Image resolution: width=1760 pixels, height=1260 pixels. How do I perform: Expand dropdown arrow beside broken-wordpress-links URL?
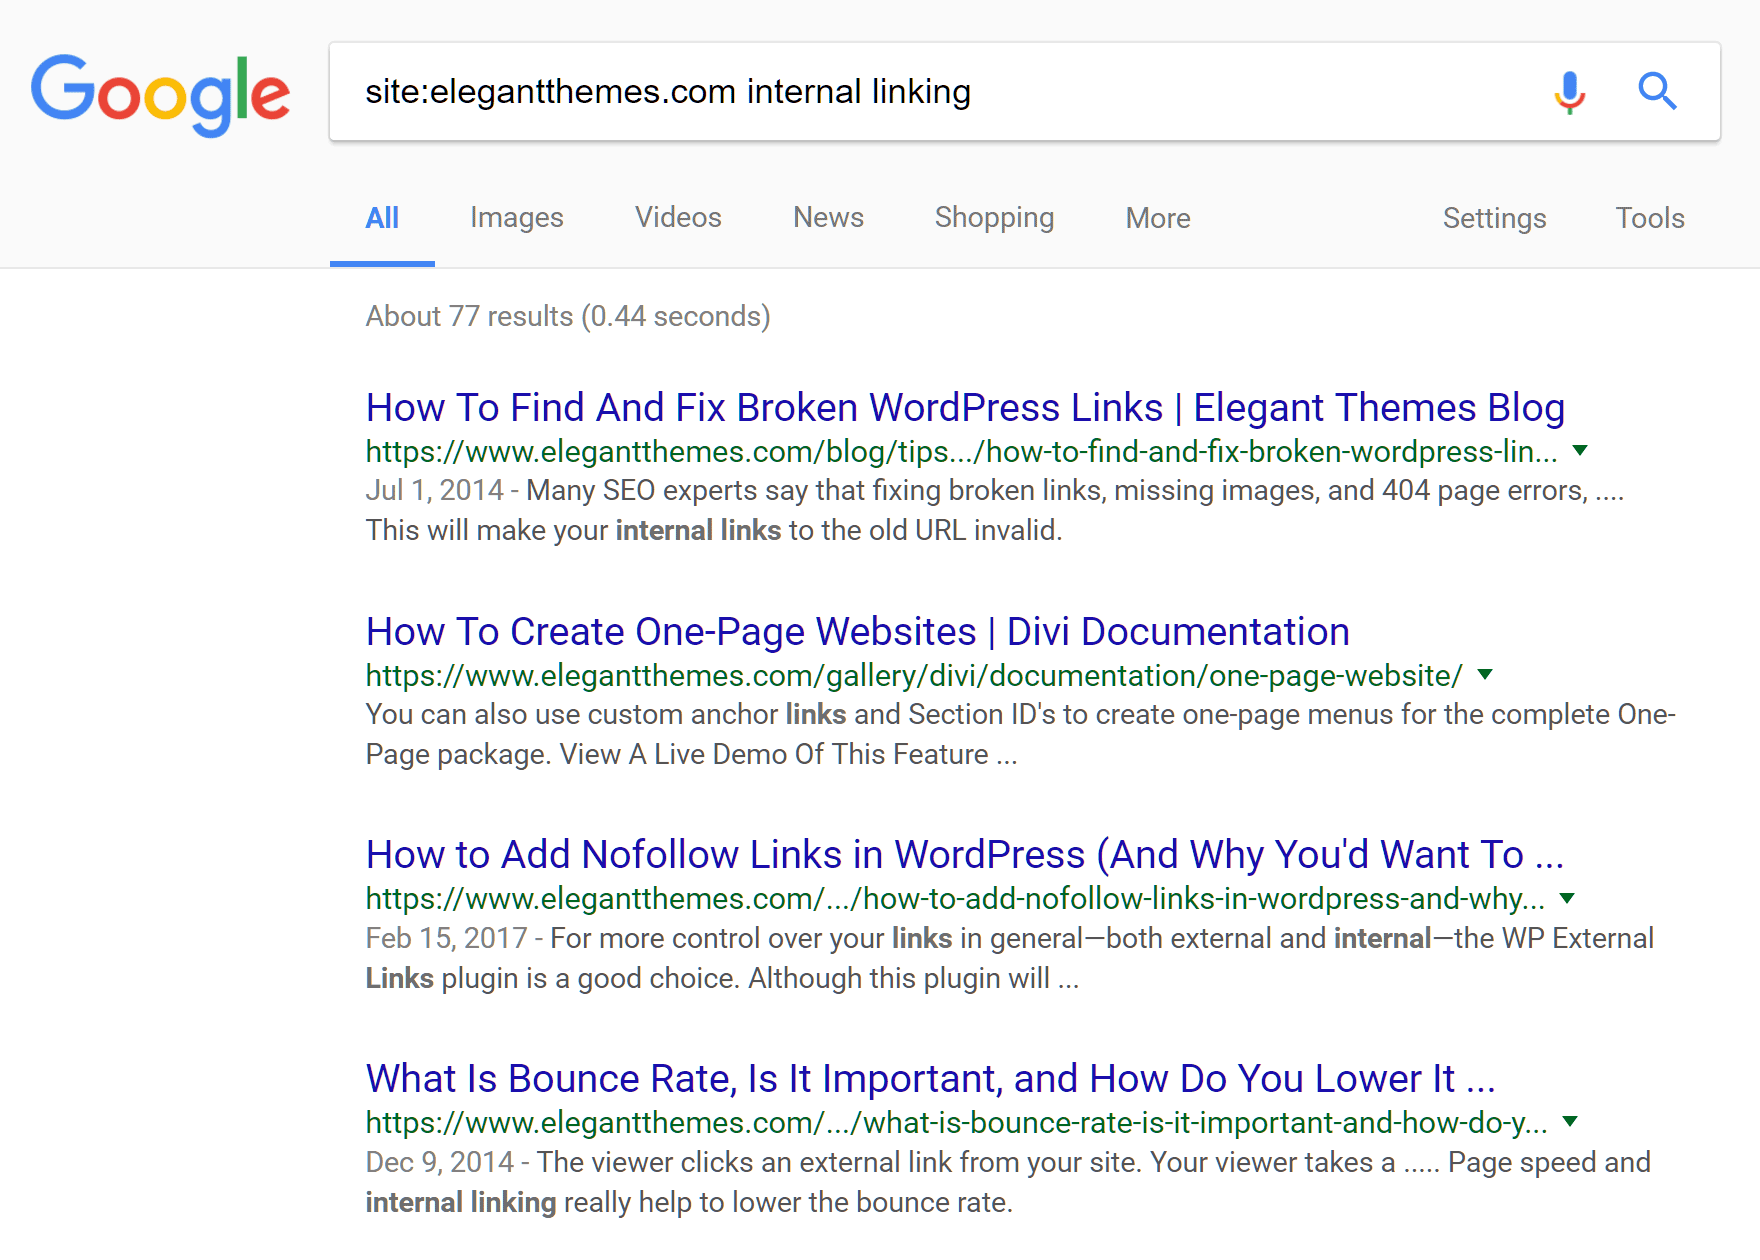(x=1580, y=451)
